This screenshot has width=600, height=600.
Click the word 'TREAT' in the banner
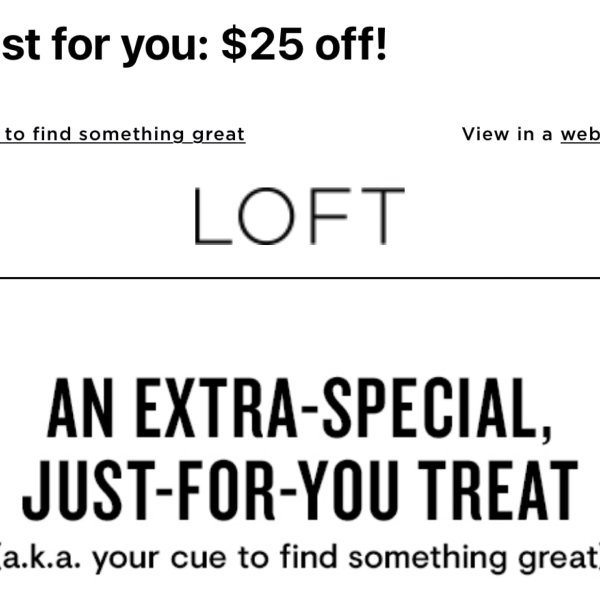click(x=498, y=490)
